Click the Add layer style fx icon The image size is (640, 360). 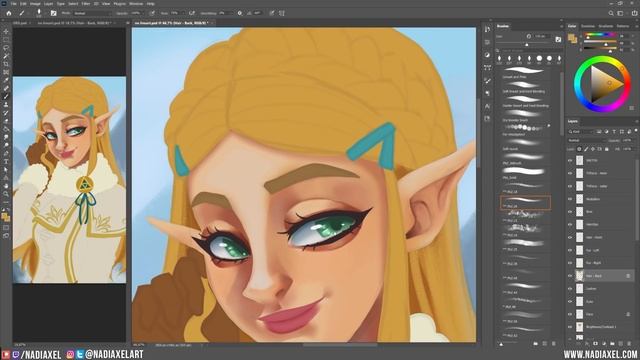587,344
